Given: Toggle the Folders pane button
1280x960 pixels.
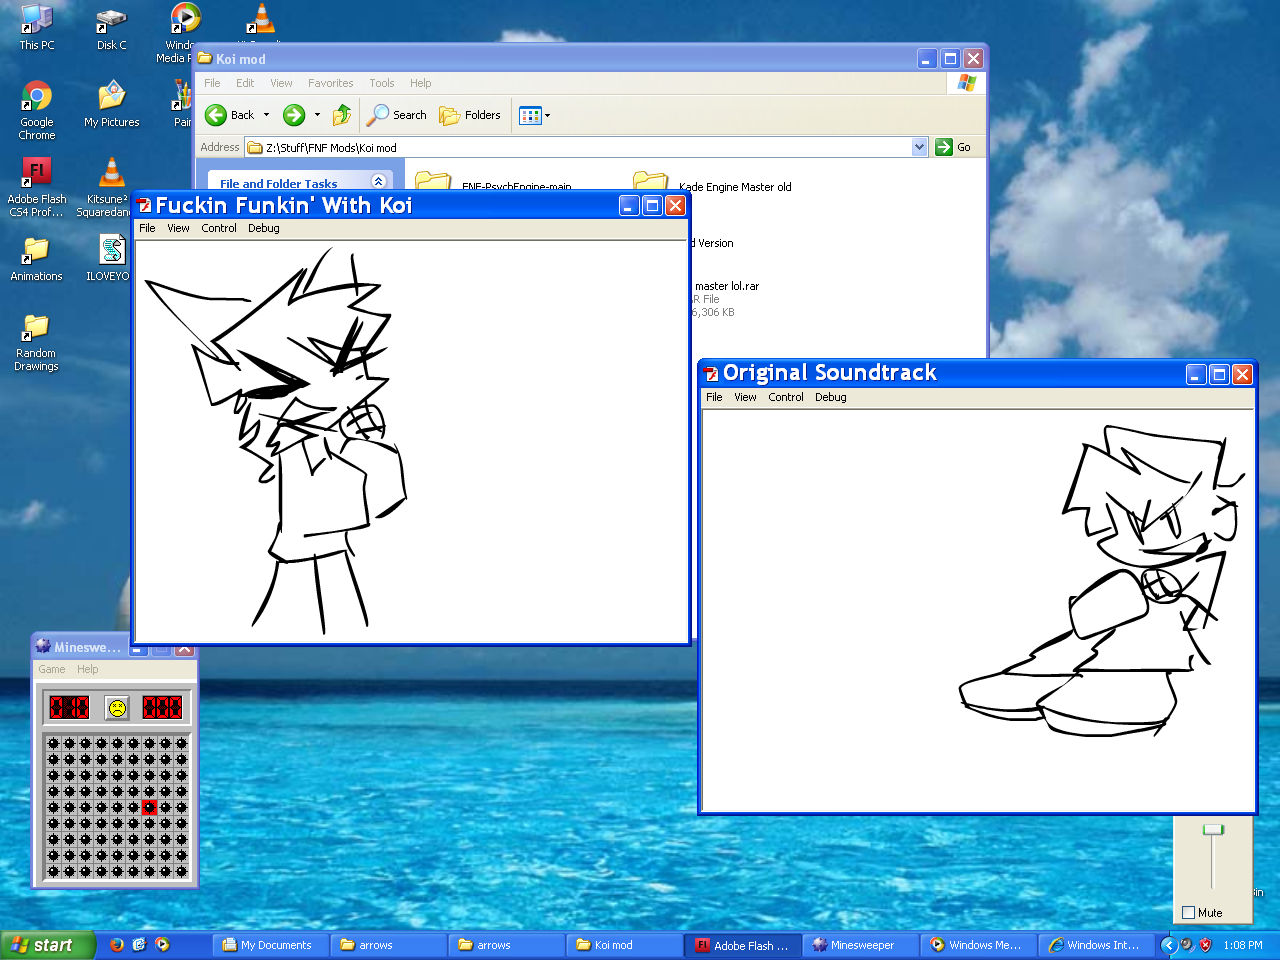Looking at the screenshot, I should 470,115.
